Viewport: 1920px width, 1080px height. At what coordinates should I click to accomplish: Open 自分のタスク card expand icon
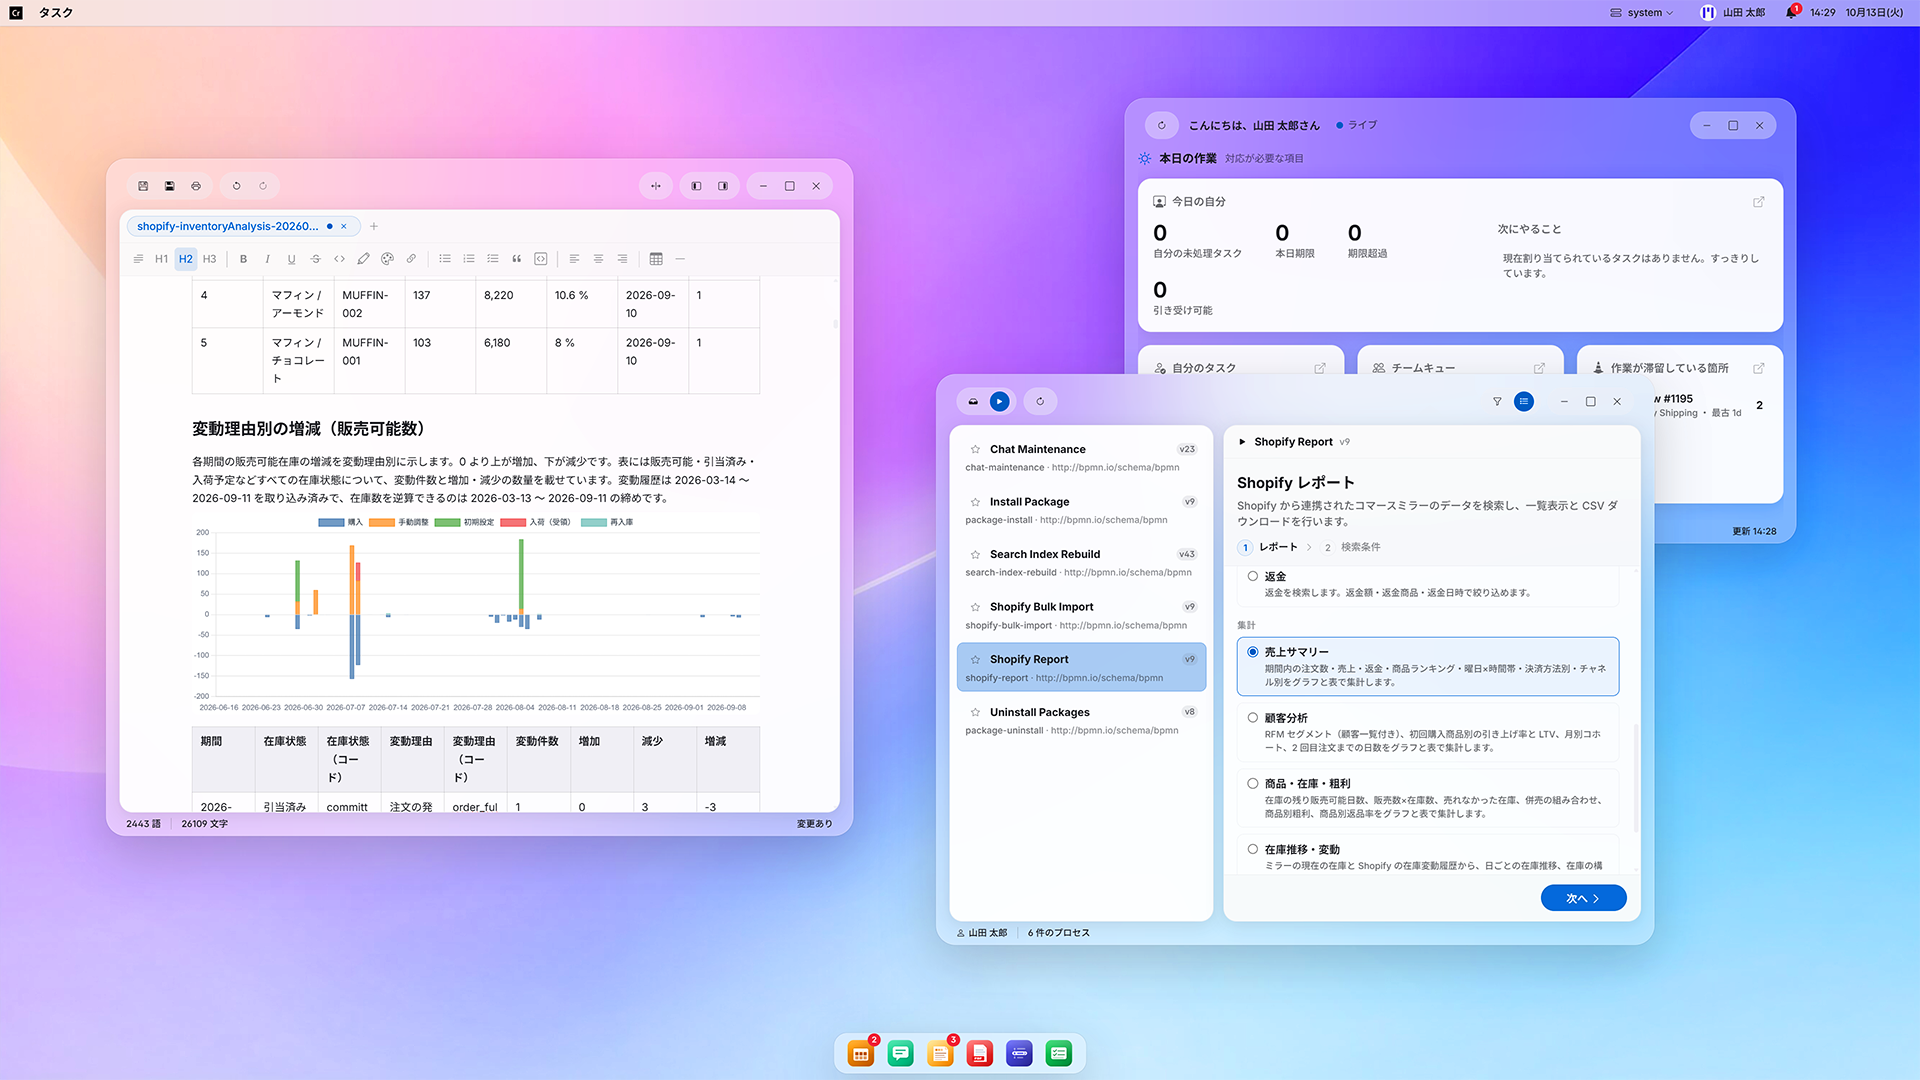pyautogui.click(x=1320, y=368)
